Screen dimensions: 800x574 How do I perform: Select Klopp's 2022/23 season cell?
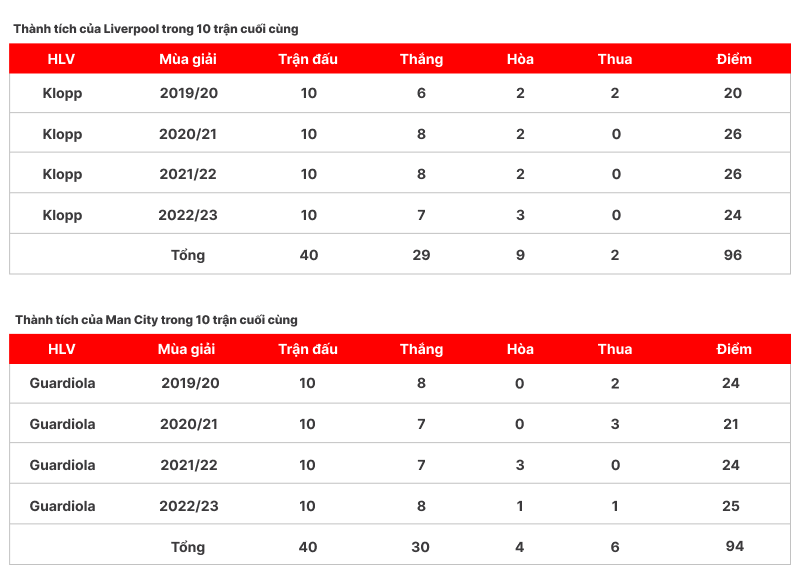[x=188, y=215]
